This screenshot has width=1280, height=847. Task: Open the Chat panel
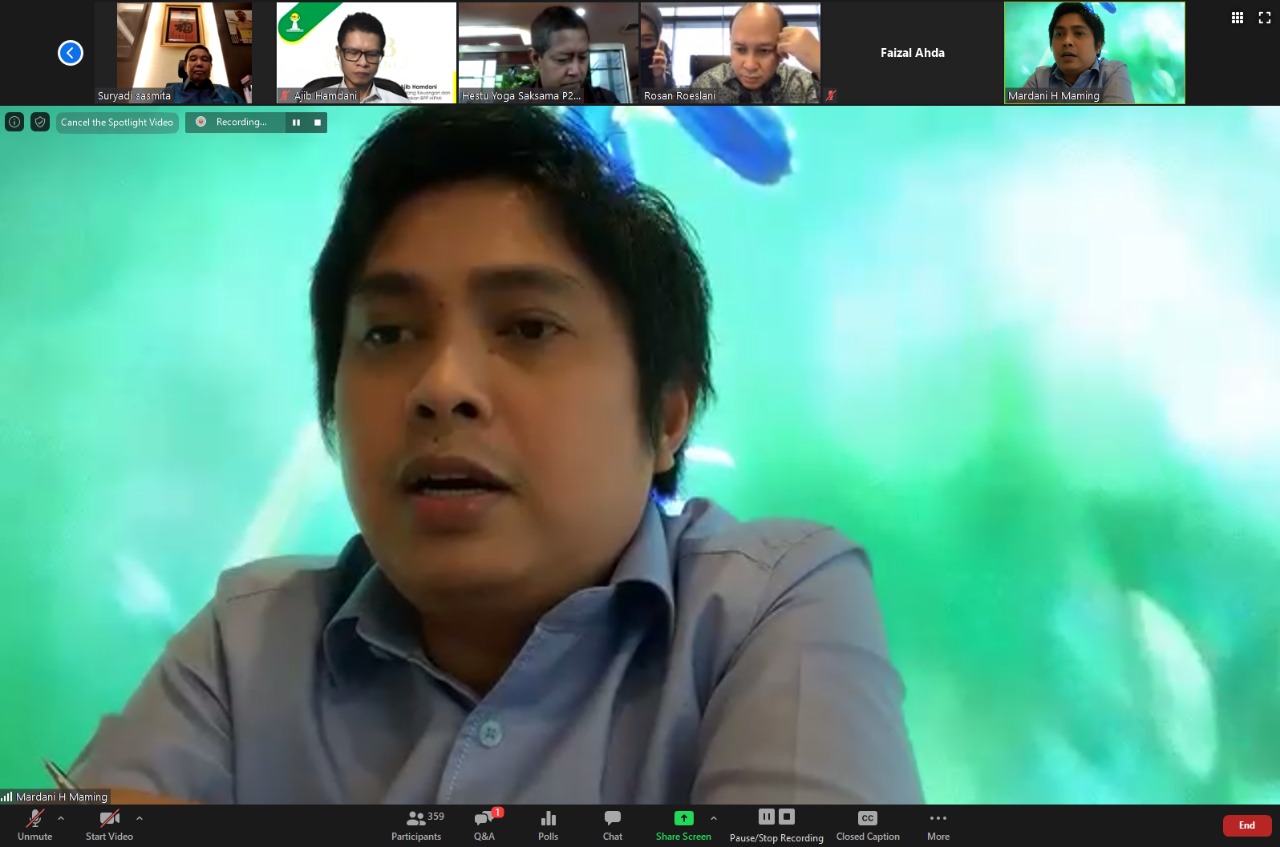pos(612,825)
